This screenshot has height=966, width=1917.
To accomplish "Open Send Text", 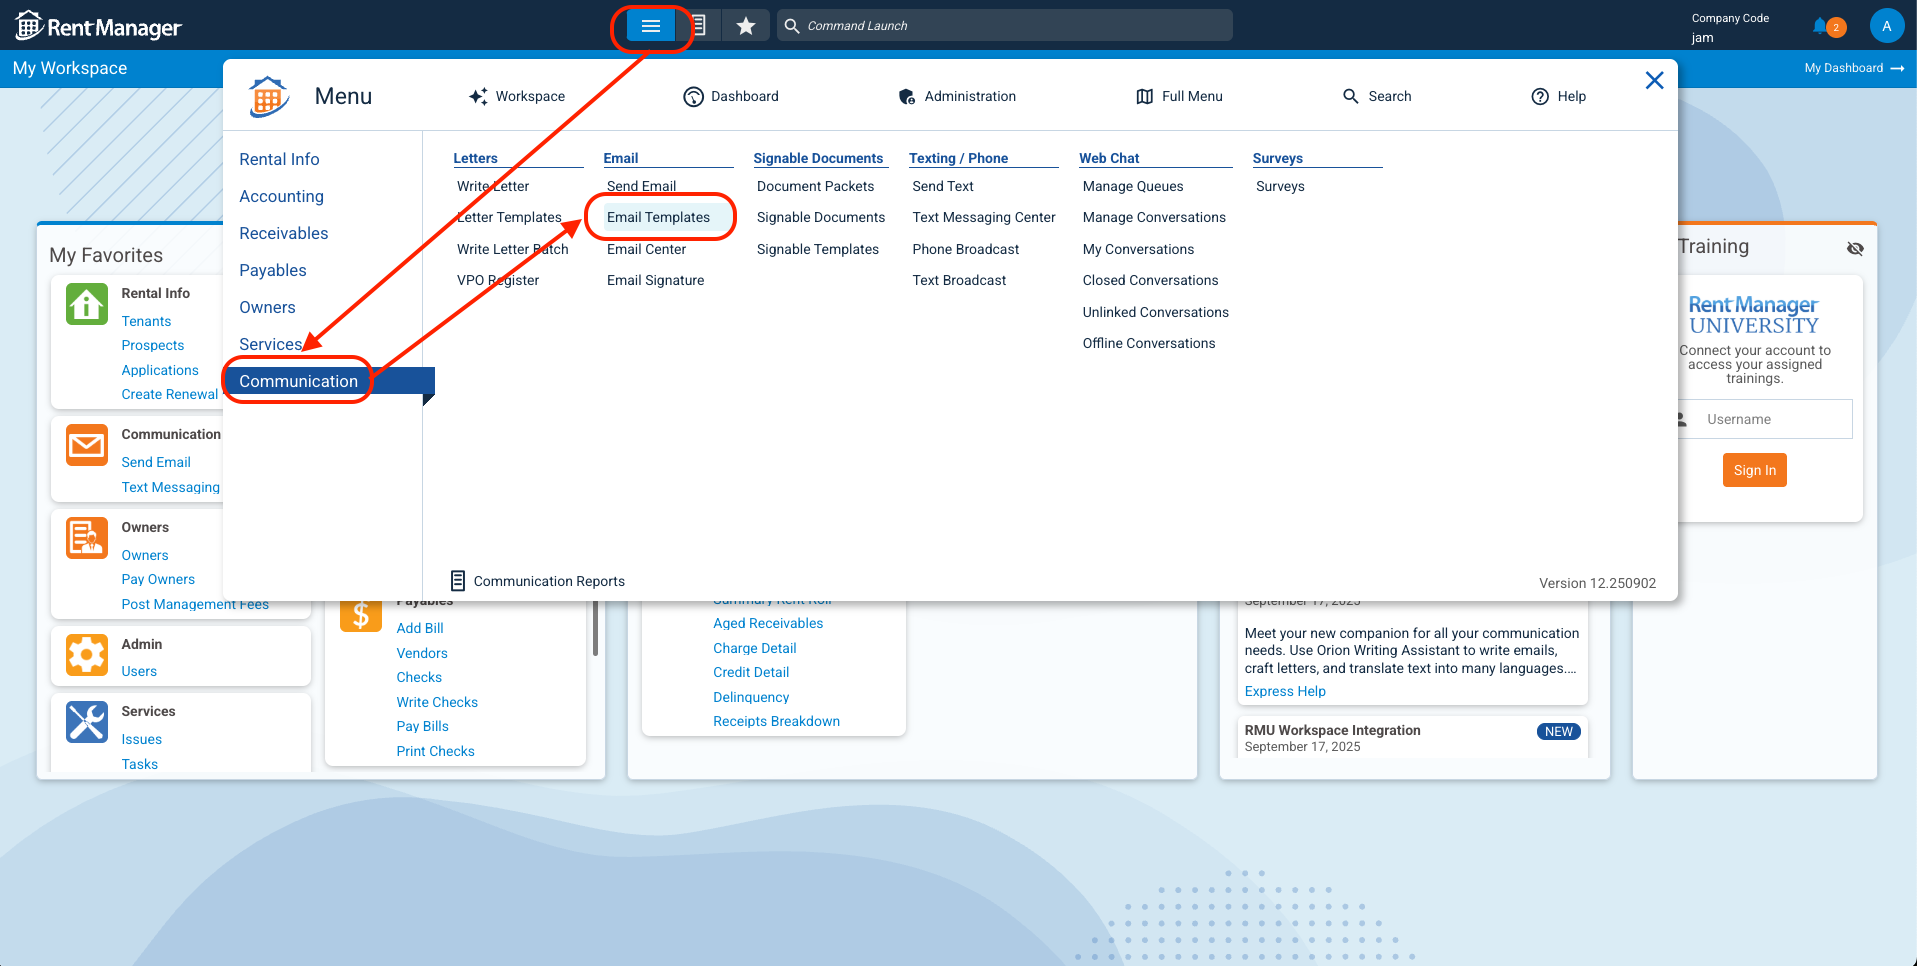I will (x=942, y=186).
